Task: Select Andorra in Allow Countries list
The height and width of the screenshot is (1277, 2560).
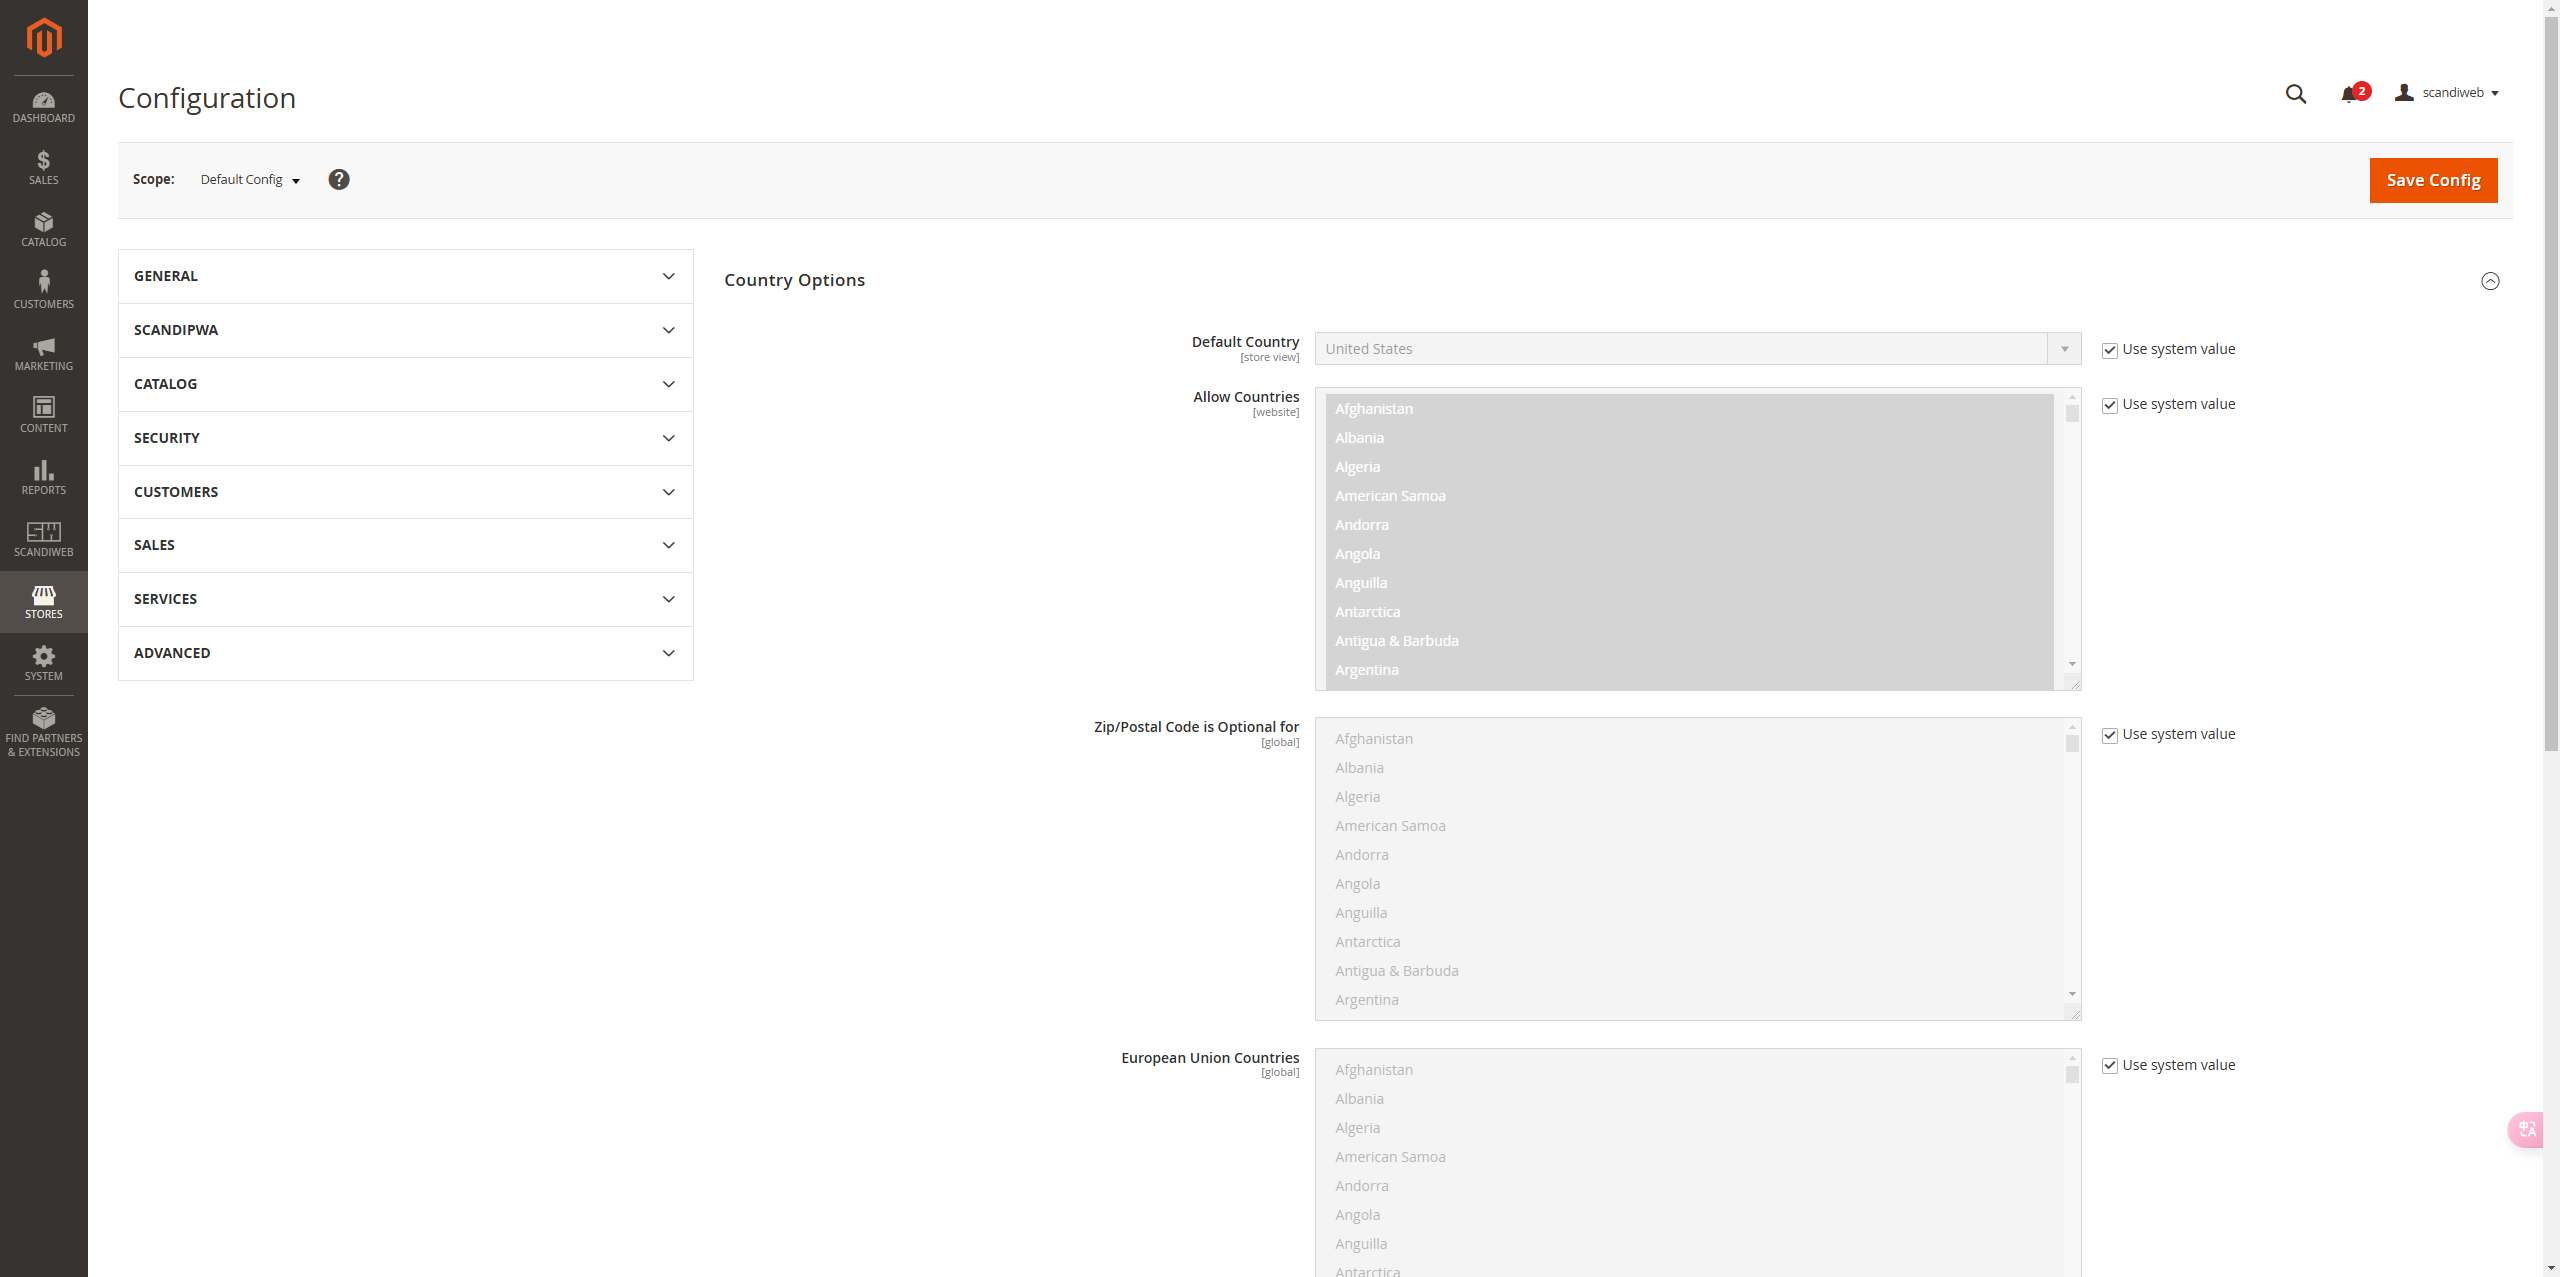Action: [1362, 525]
